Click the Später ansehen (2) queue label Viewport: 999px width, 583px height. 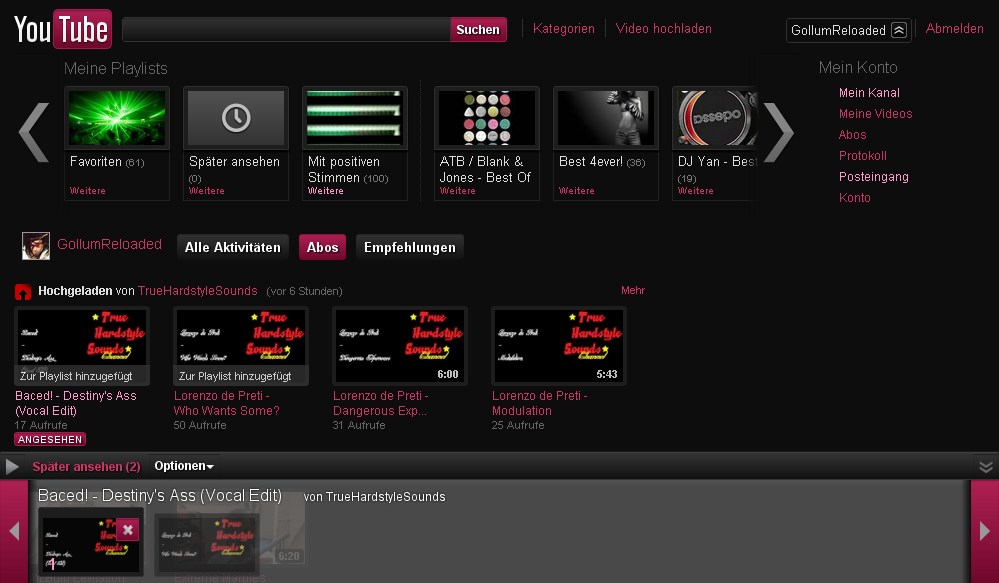coord(86,466)
